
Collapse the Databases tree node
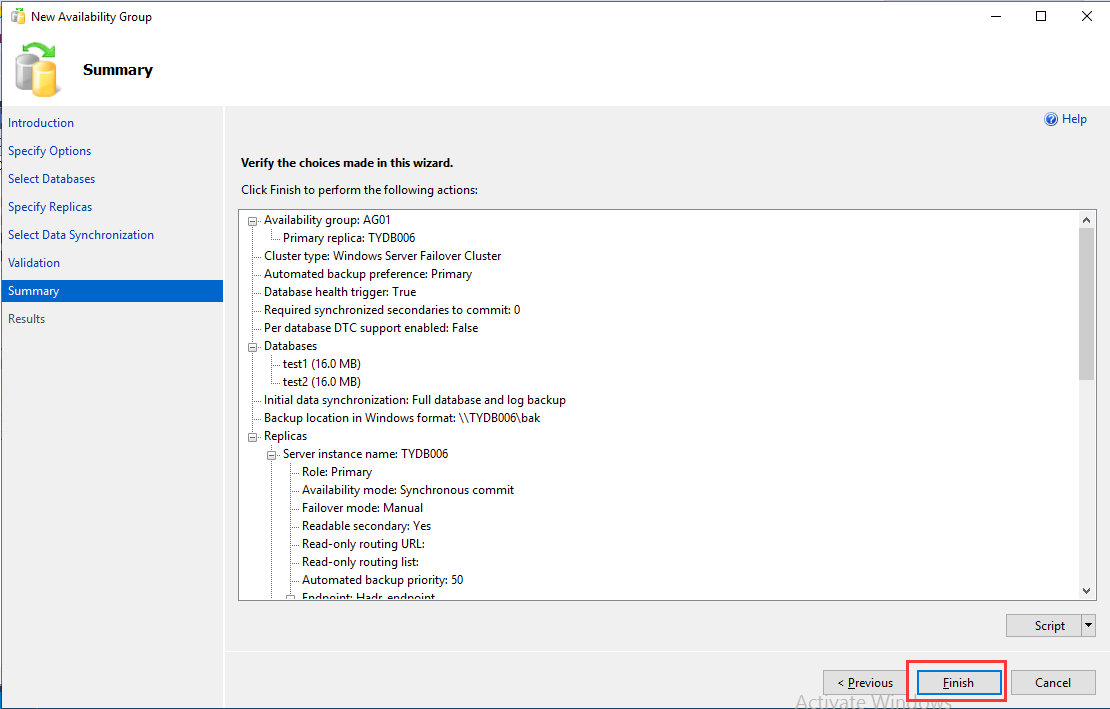[252, 347]
